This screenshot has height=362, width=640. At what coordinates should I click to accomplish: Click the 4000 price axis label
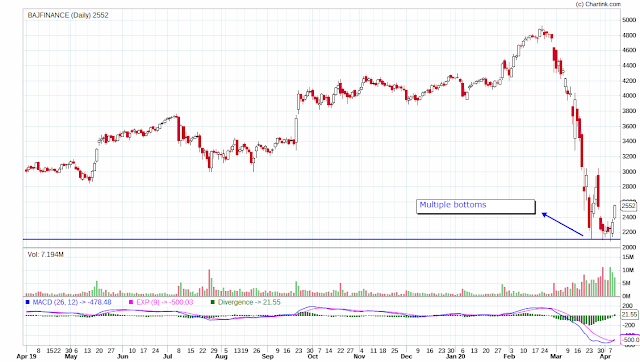coord(629,96)
